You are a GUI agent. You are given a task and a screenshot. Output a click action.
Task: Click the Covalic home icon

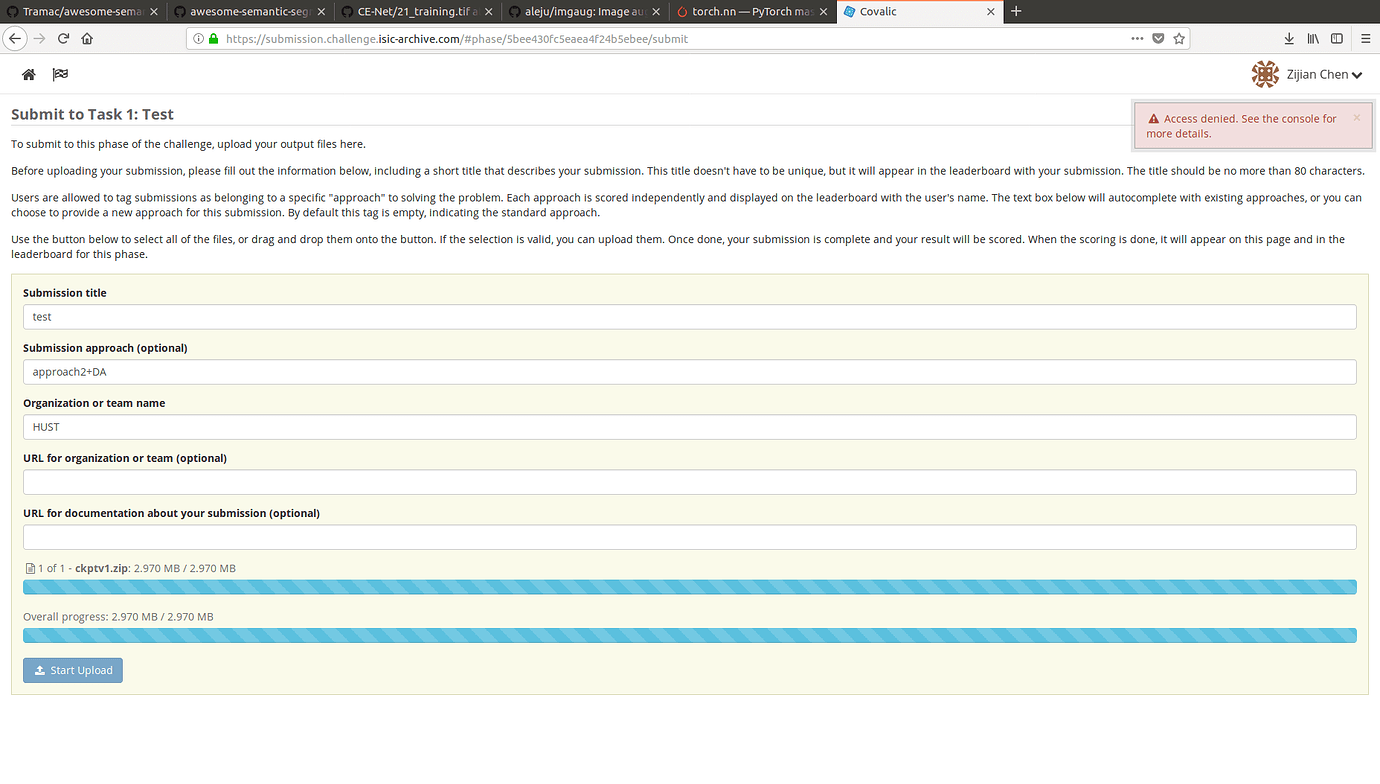point(29,75)
